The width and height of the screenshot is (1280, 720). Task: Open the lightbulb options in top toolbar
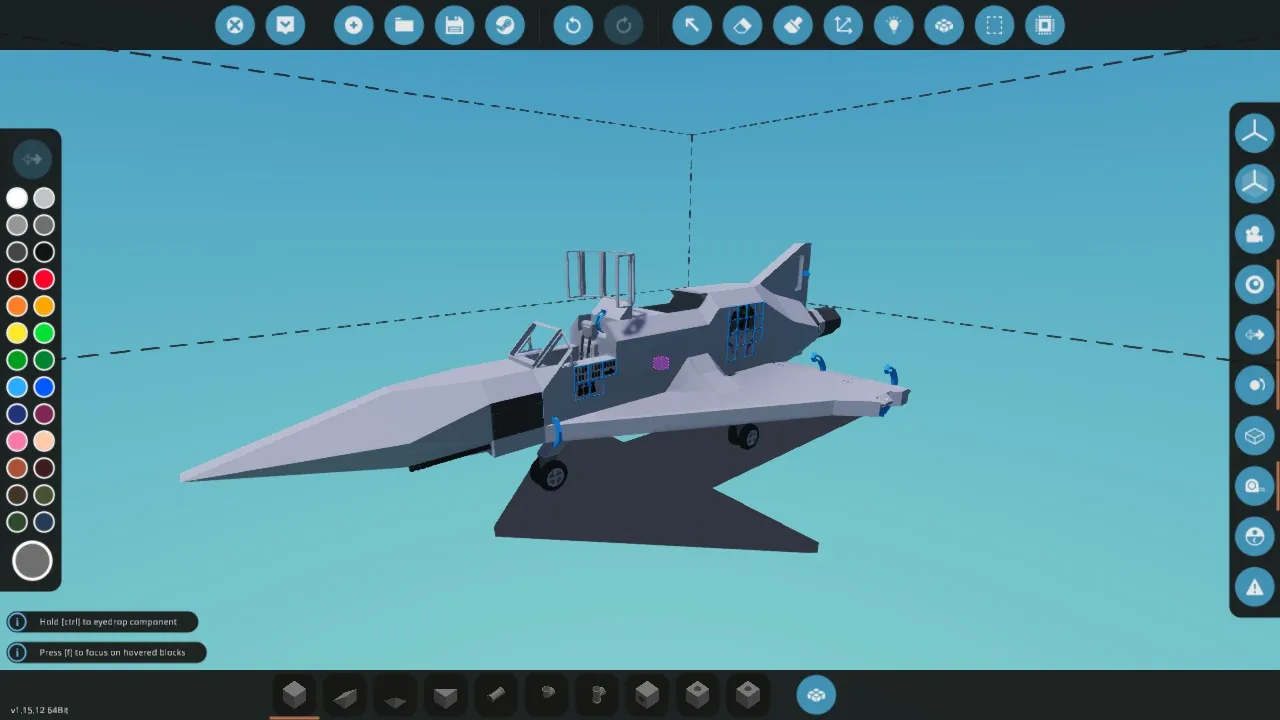(x=893, y=25)
